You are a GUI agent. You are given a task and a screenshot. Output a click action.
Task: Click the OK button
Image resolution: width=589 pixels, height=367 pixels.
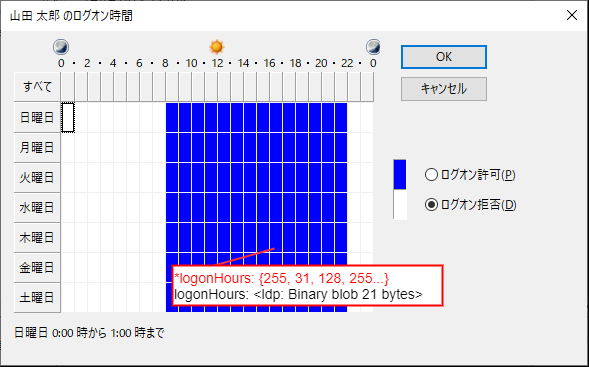click(444, 57)
